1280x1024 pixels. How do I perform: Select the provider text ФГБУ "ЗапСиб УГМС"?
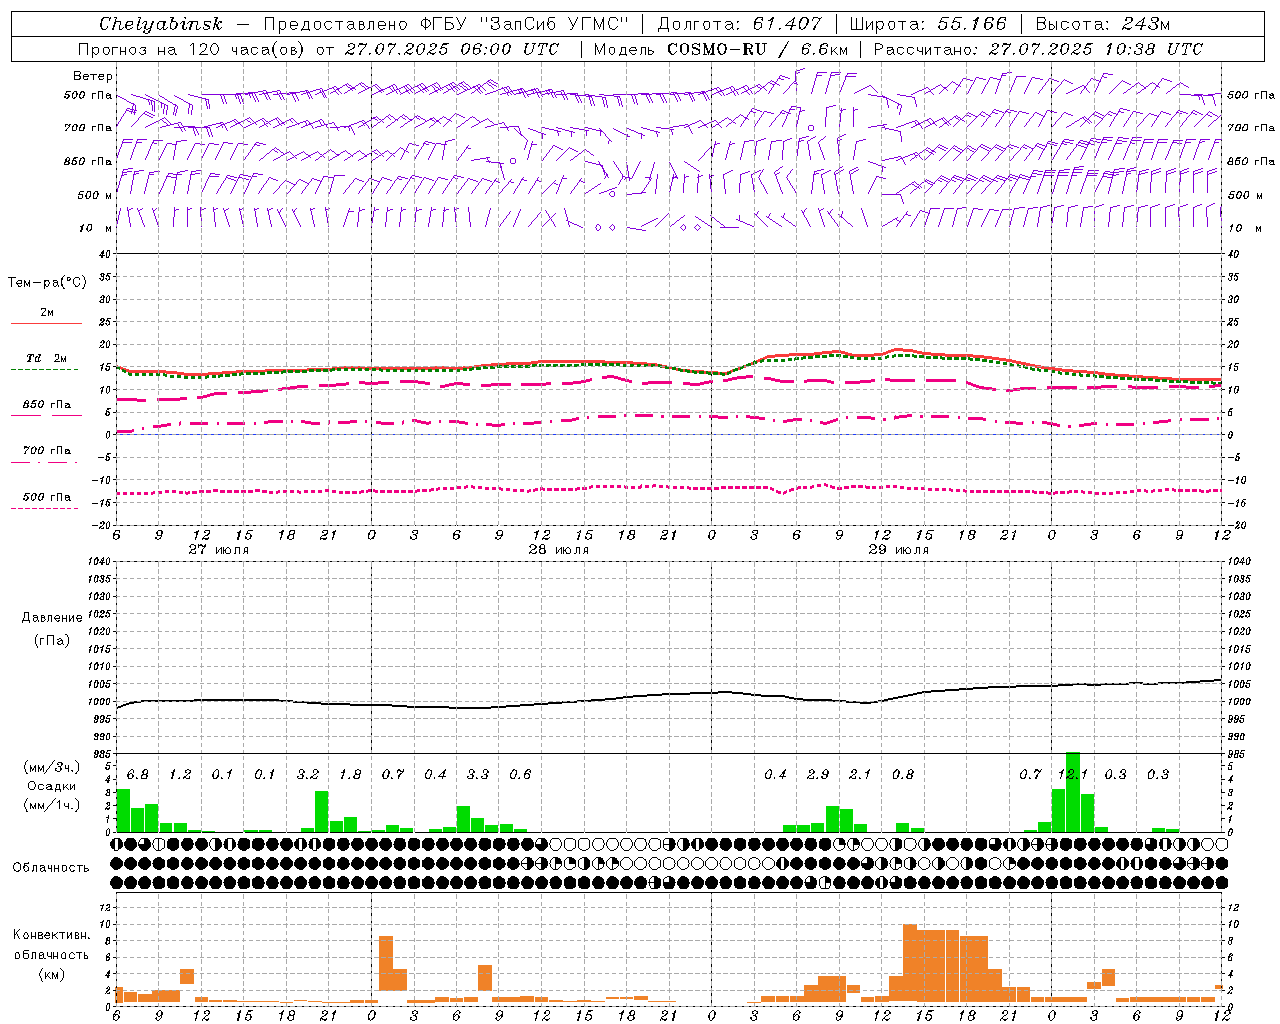point(524,24)
